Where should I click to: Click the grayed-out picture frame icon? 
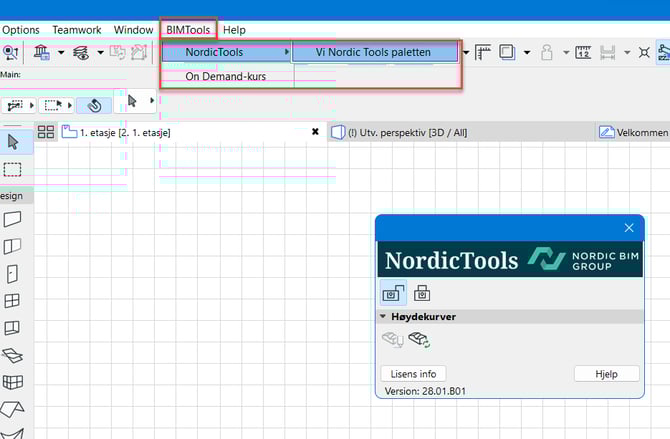click(139, 52)
